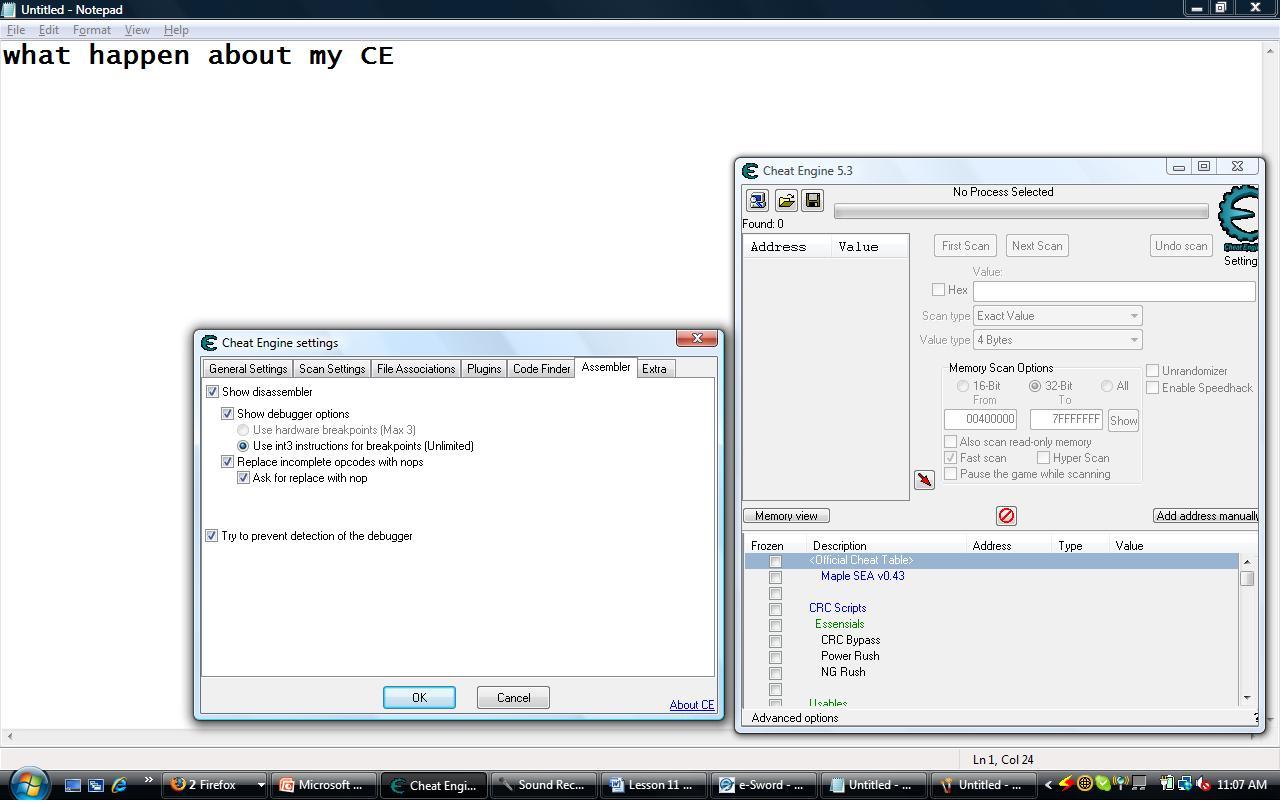Image resolution: width=1280 pixels, height=803 pixels.
Task: Select Use hardware breakpoints (Max 3)
Action: click(243, 430)
